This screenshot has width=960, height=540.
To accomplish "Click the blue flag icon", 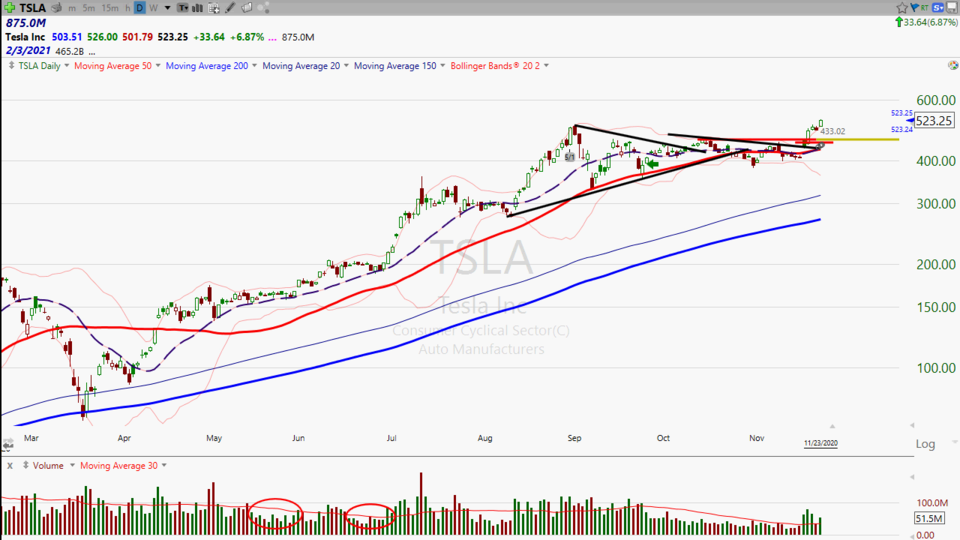I will [915, 7].
